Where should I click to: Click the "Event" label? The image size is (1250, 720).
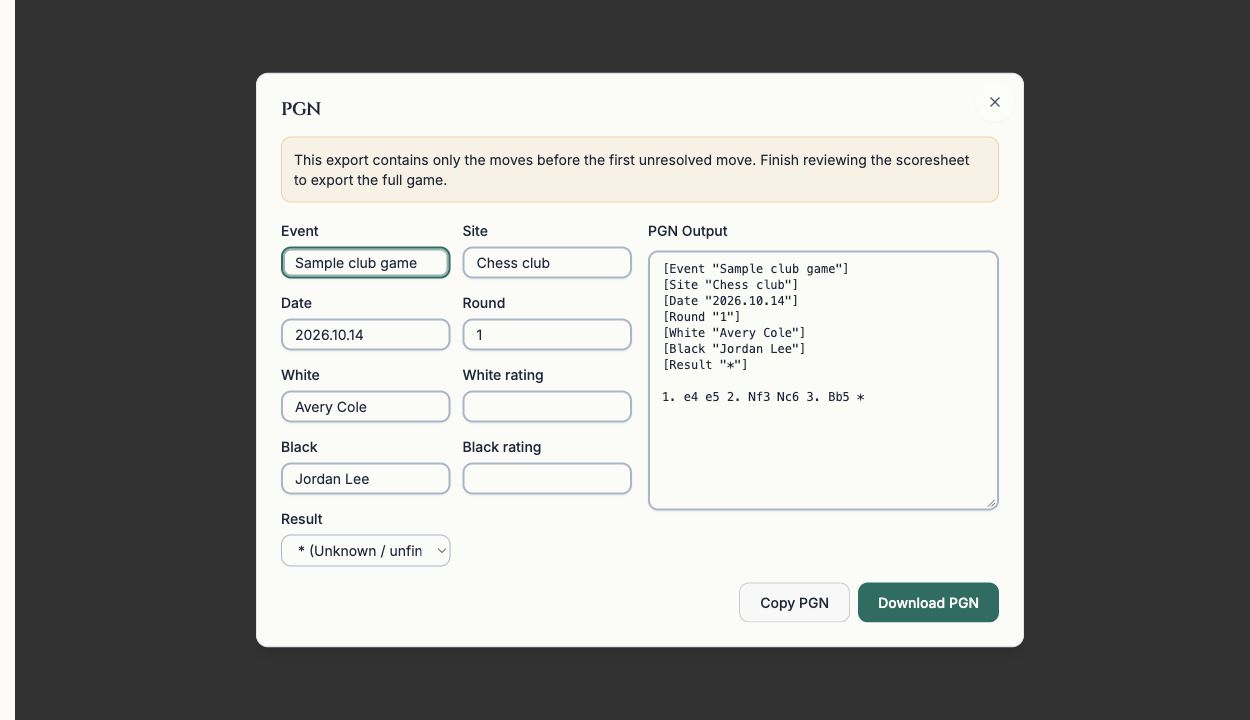(300, 231)
